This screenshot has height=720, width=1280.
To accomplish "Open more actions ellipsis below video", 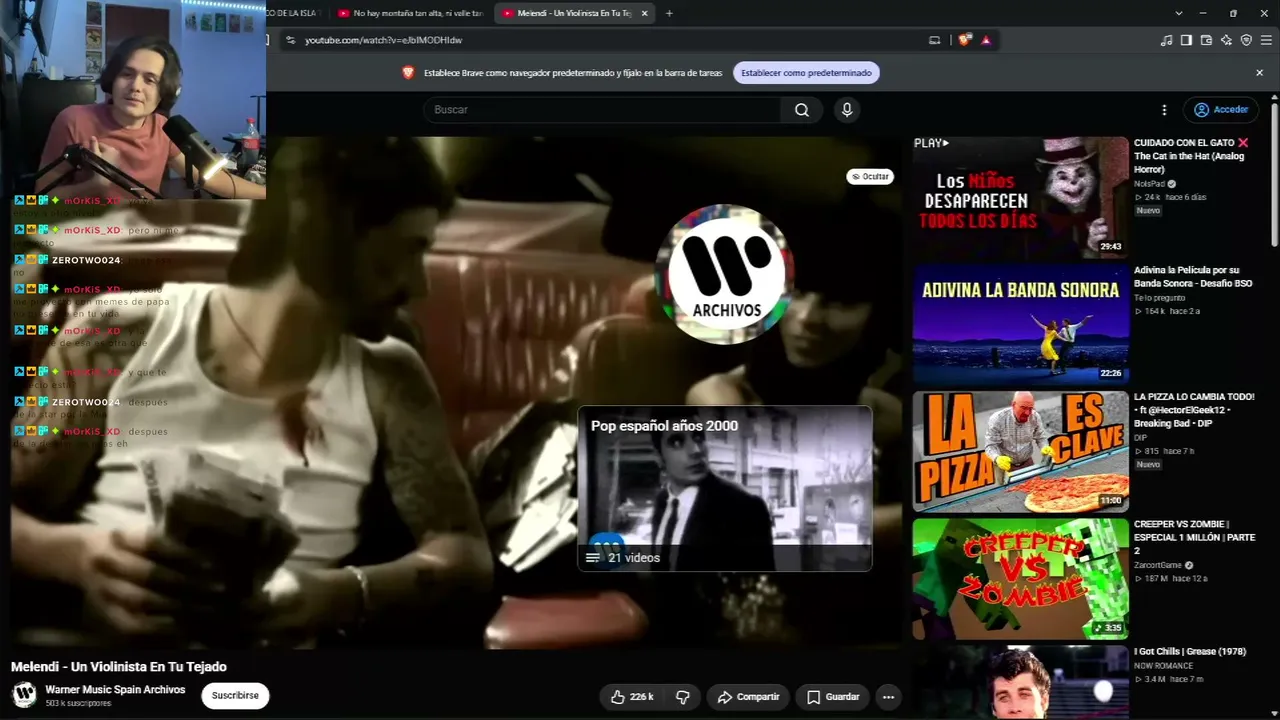I will pos(888,697).
